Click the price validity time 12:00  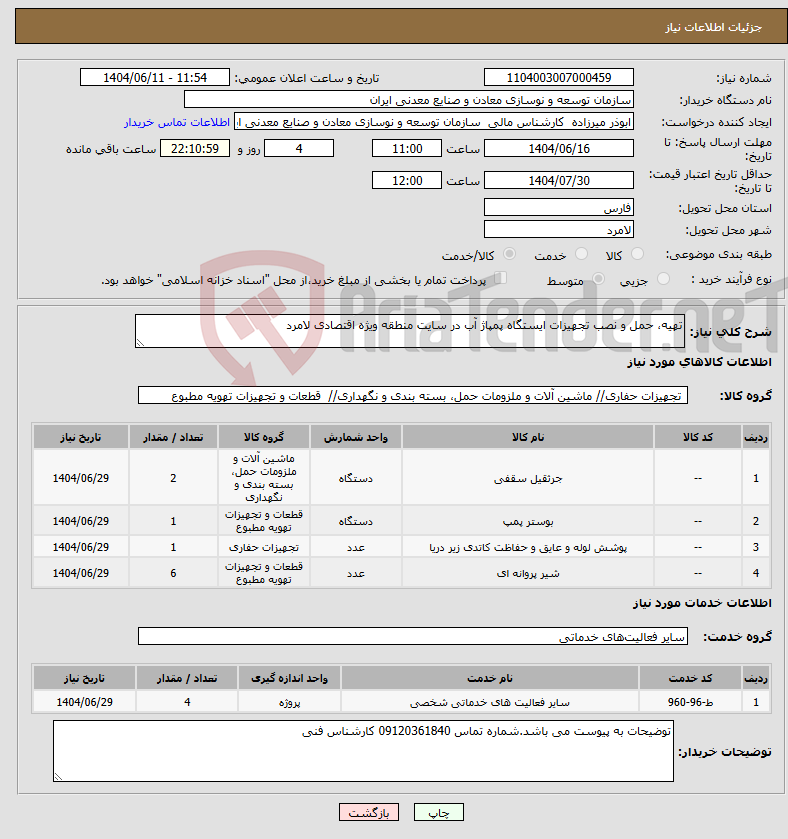(x=407, y=180)
